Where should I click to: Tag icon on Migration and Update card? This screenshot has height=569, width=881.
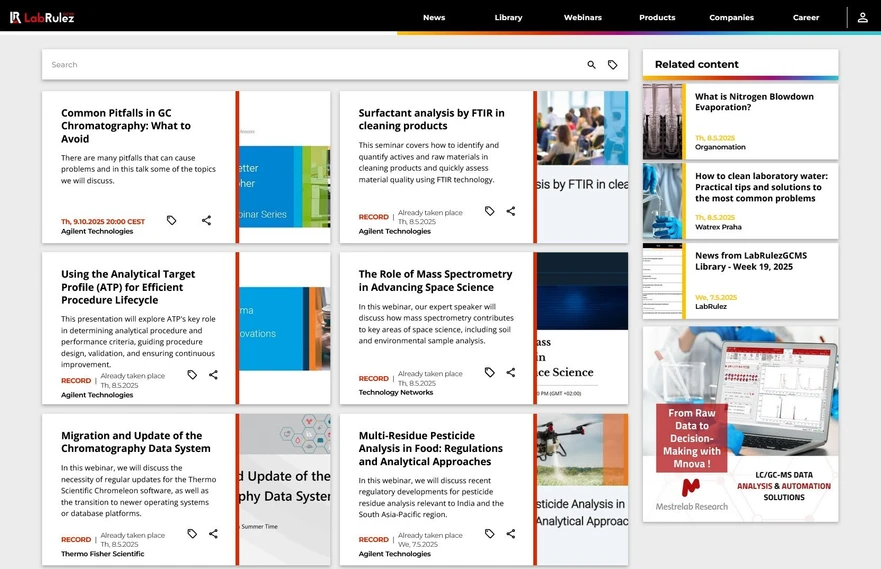click(x=192, y=534)
